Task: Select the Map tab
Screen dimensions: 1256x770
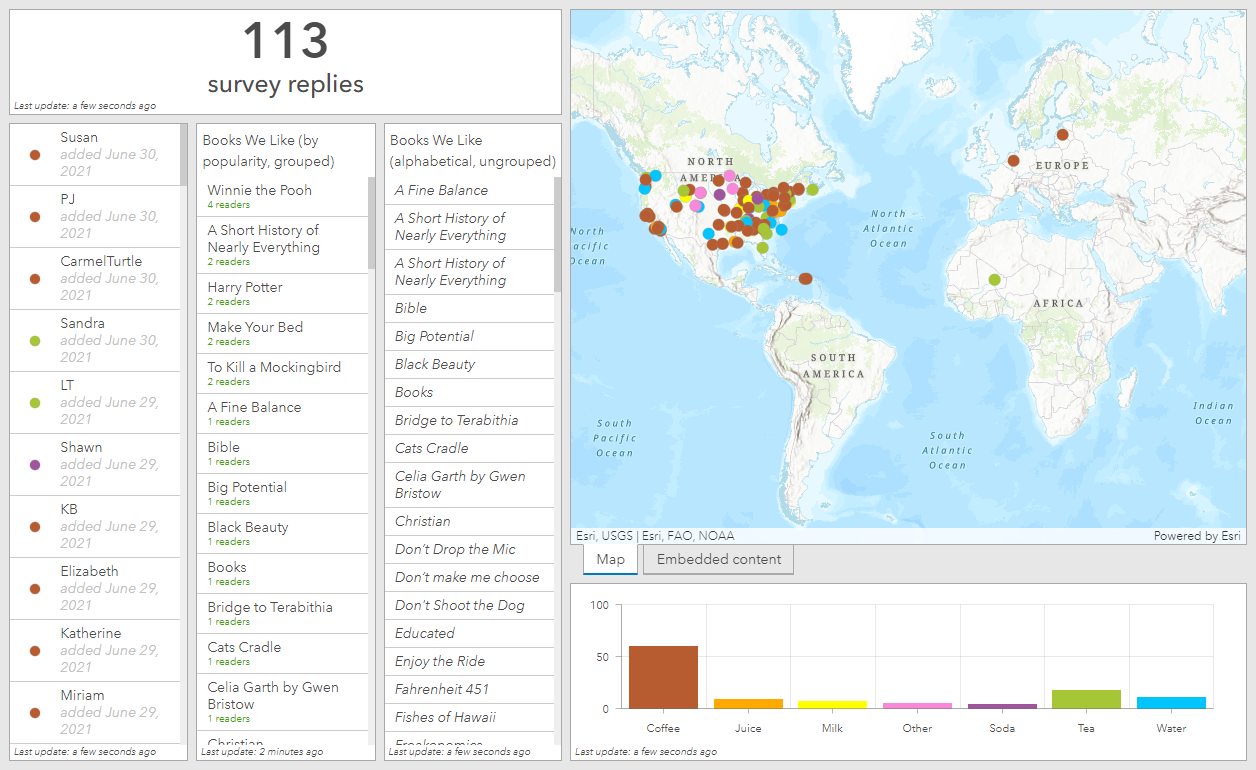Action: (610, 559)
